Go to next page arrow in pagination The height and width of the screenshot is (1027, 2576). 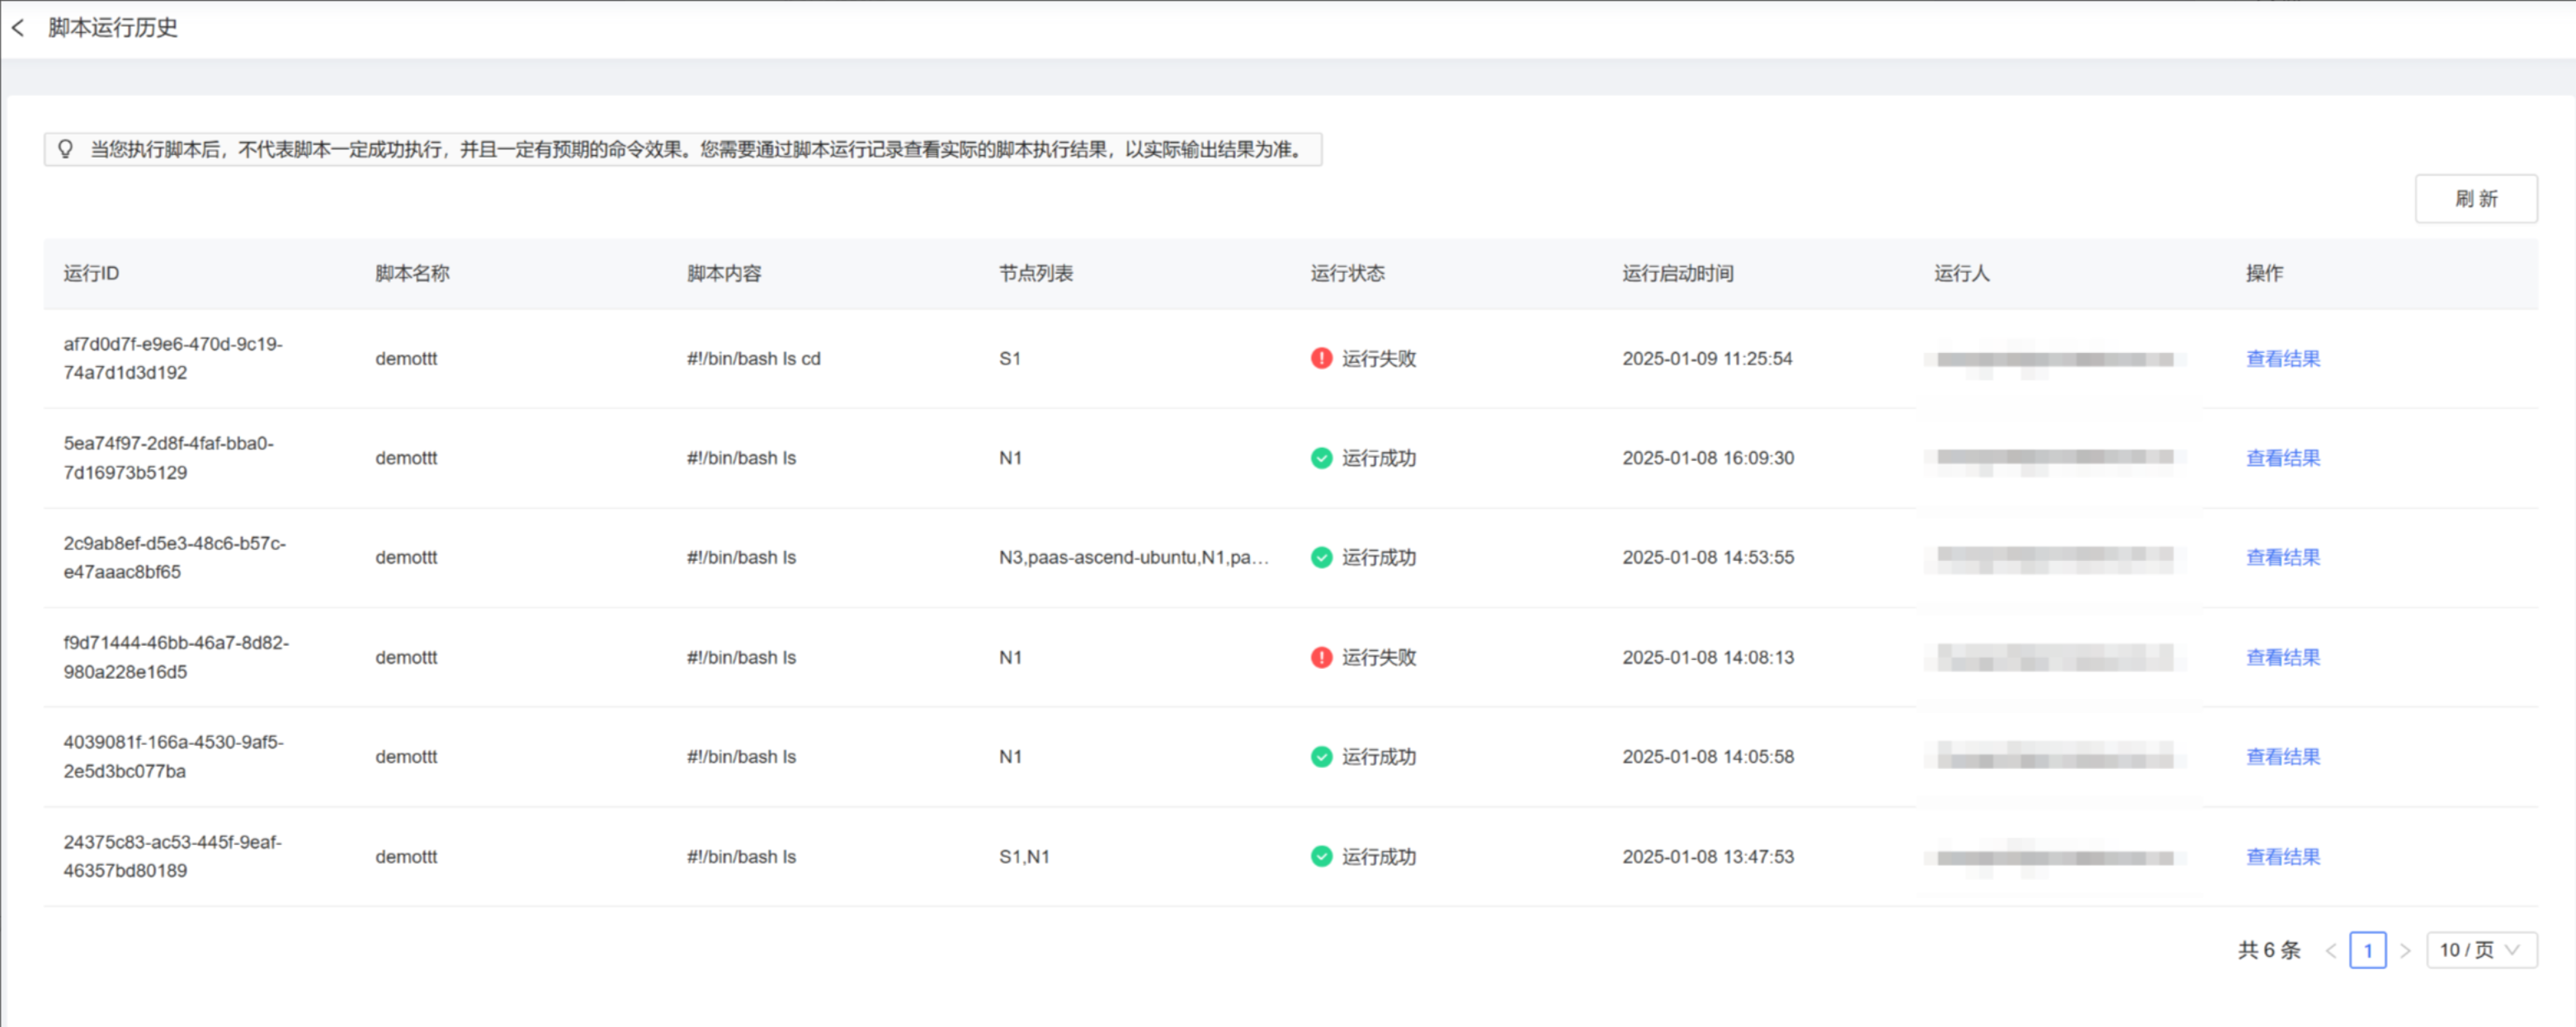click(x=2405, y=950)
